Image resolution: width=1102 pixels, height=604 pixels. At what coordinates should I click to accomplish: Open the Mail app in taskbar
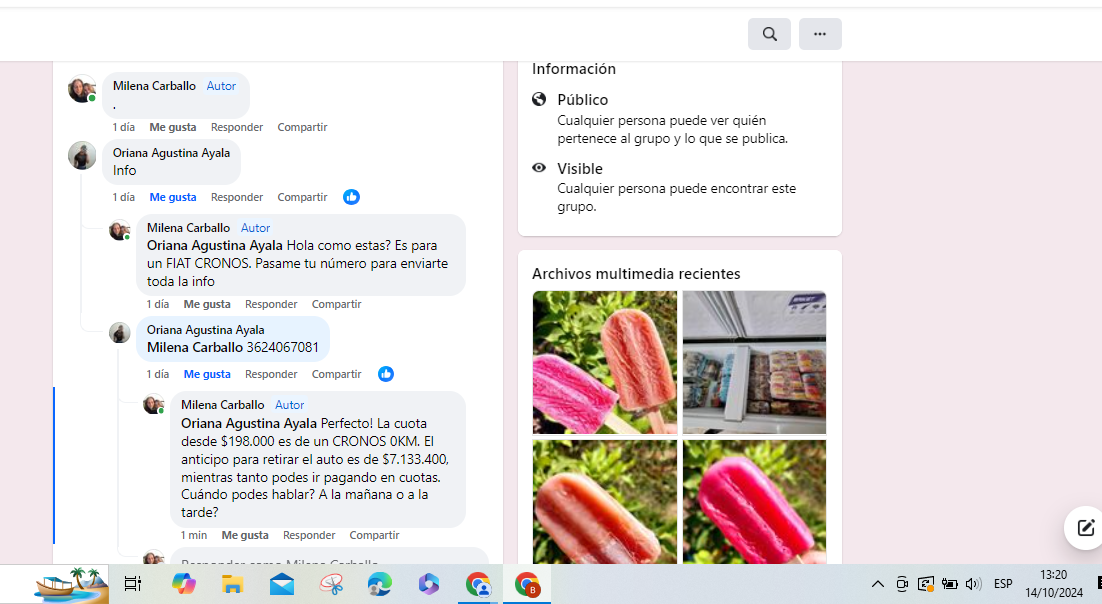(x=282, y=584)
